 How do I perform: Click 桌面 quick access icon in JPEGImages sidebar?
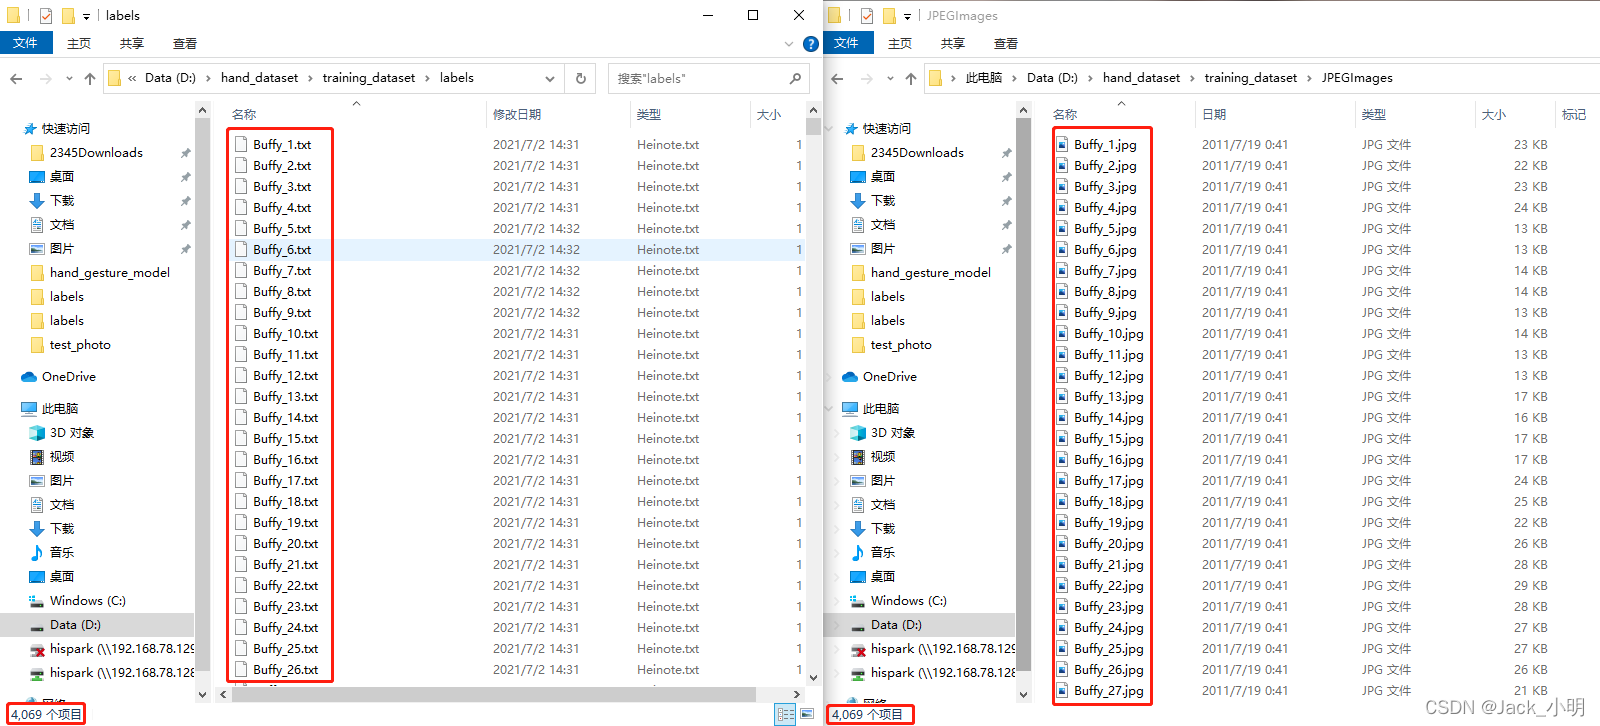point(858,176)
